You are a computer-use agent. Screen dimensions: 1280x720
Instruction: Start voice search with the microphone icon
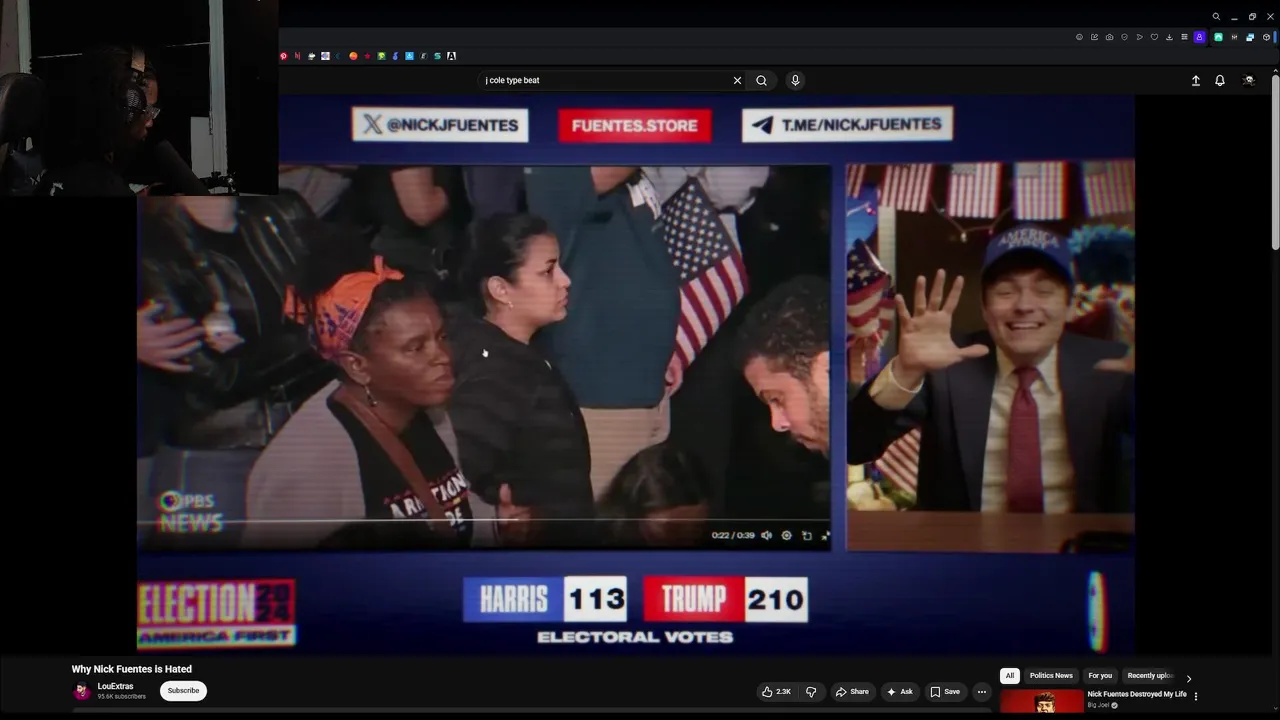pyautogui.click(x=795, y=80)
